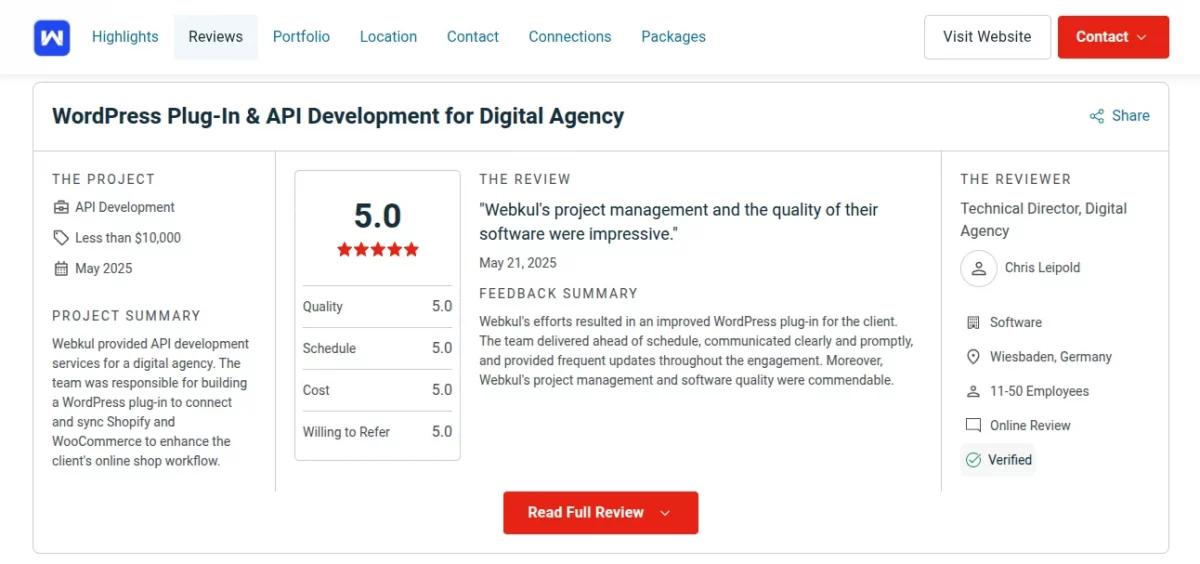Viewport: 1200px width, 564px height.
Task: Click the overall 5.0 score
Action: [x=378, y=216]
